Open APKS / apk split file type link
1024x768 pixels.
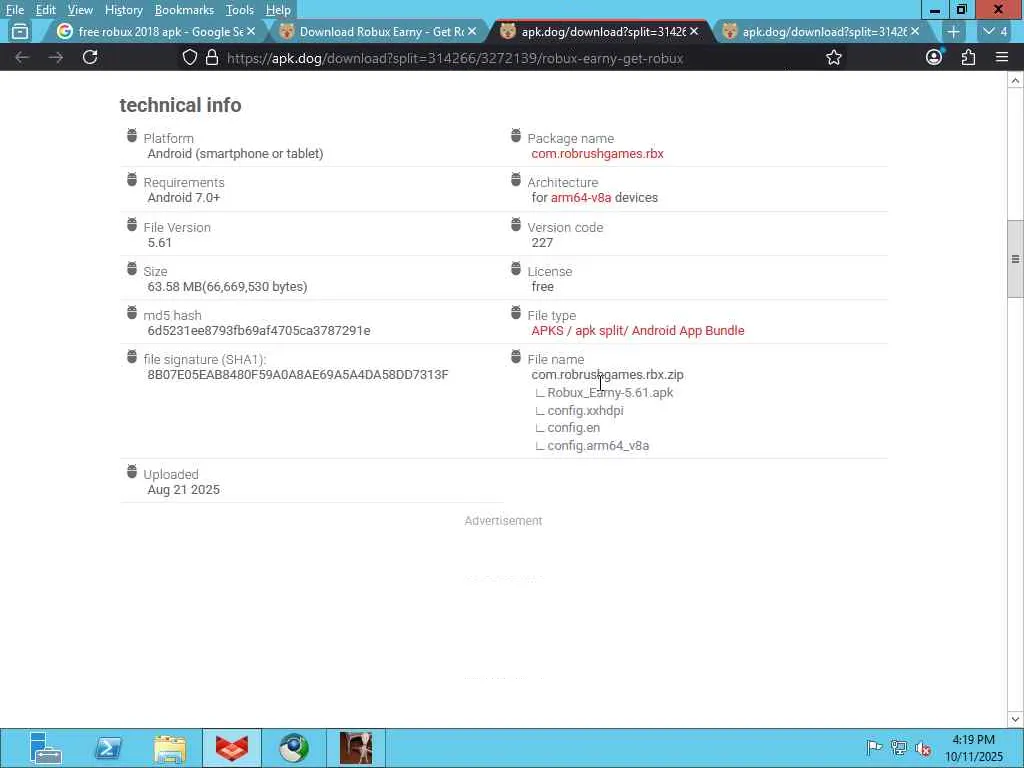pyautogui.click(x=637, y=330)
